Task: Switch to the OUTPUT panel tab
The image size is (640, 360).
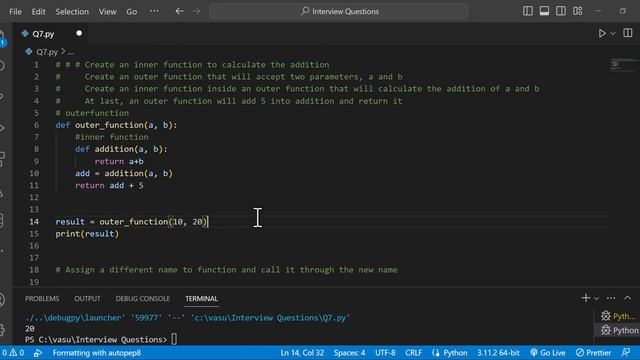Action: coord(87,298)
